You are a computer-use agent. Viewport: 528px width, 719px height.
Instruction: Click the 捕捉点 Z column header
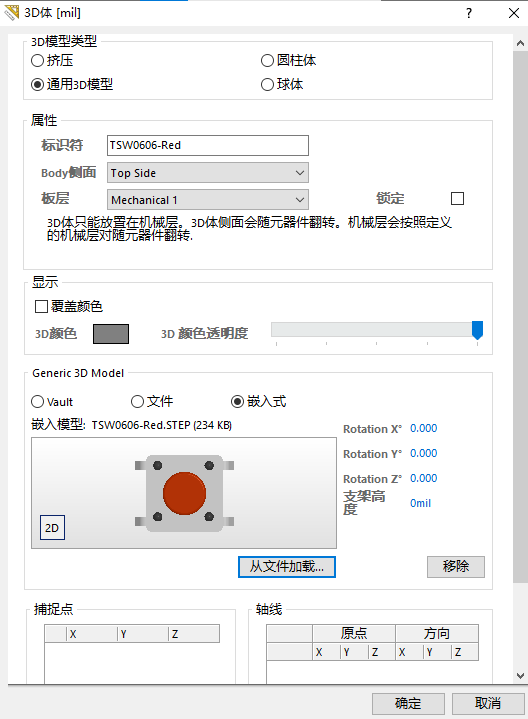194,634
